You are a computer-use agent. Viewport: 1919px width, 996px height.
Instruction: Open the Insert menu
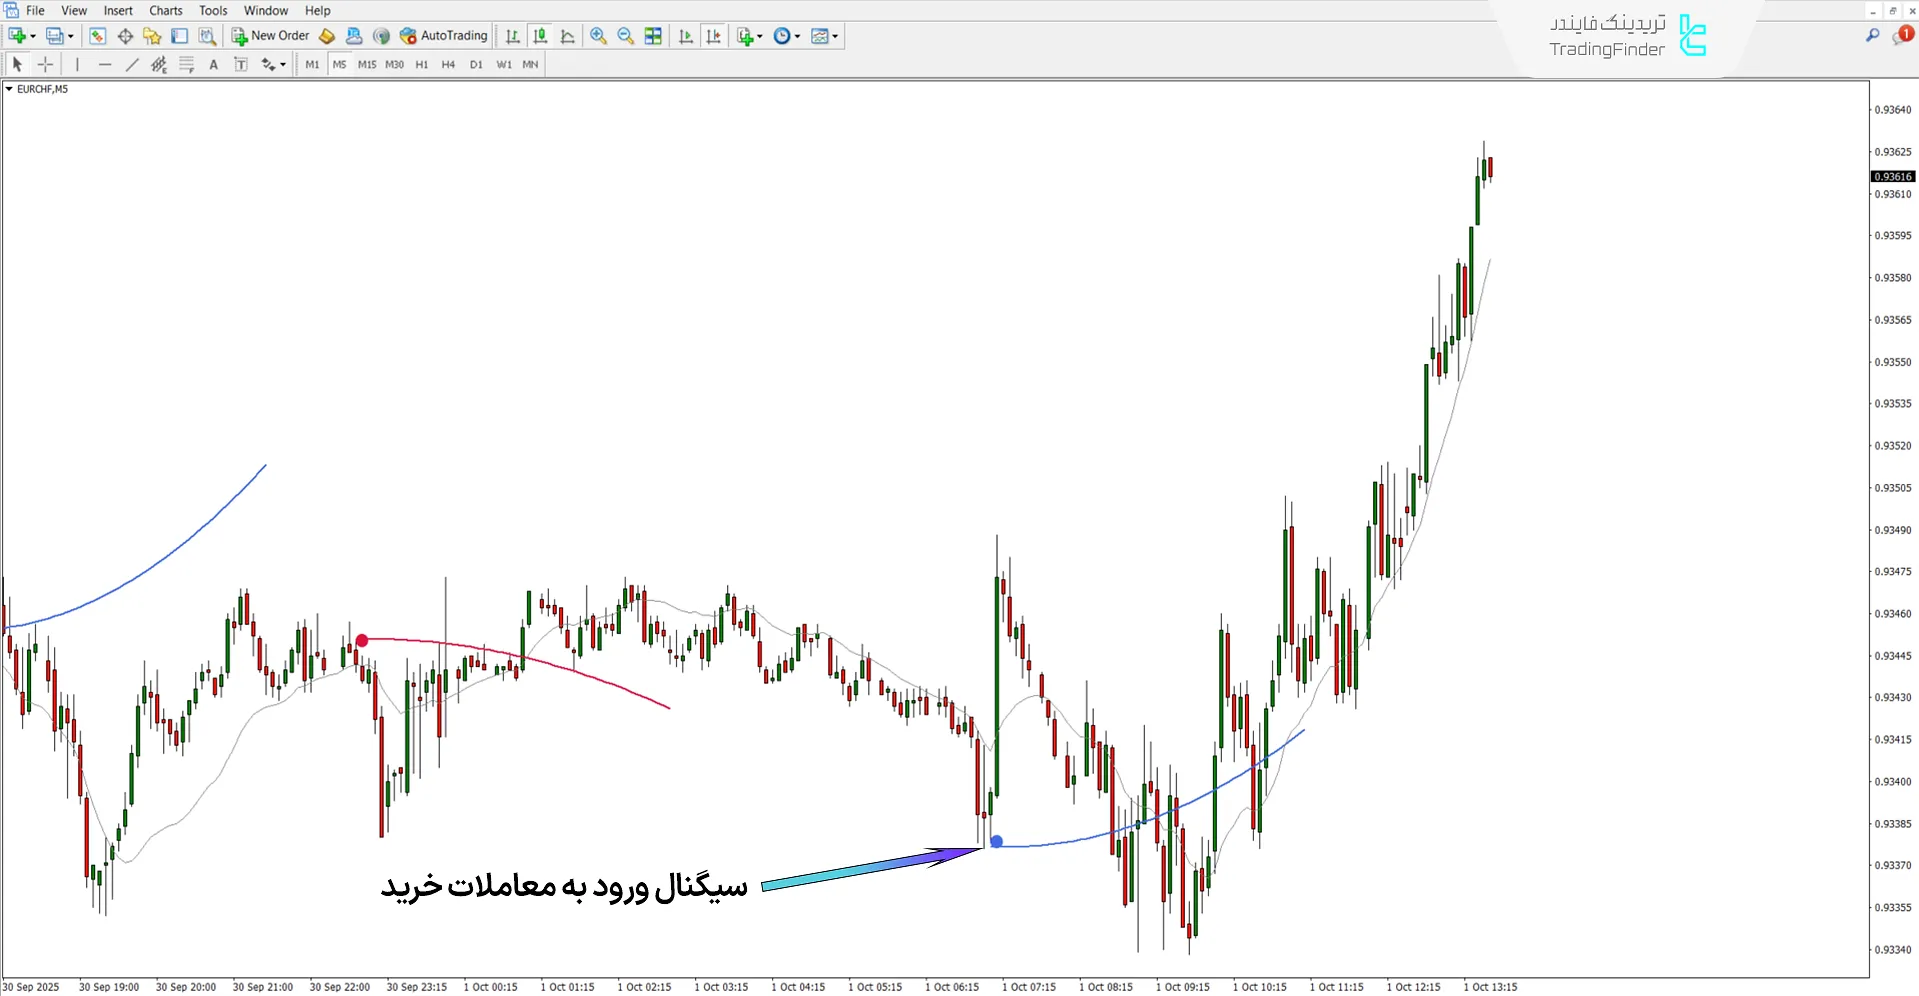(x=118, y=10)
